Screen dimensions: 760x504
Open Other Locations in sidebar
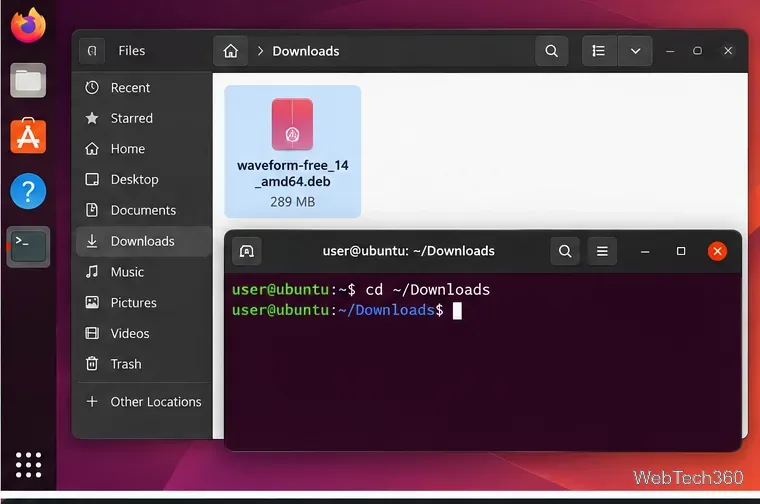[x=143, y=402]
